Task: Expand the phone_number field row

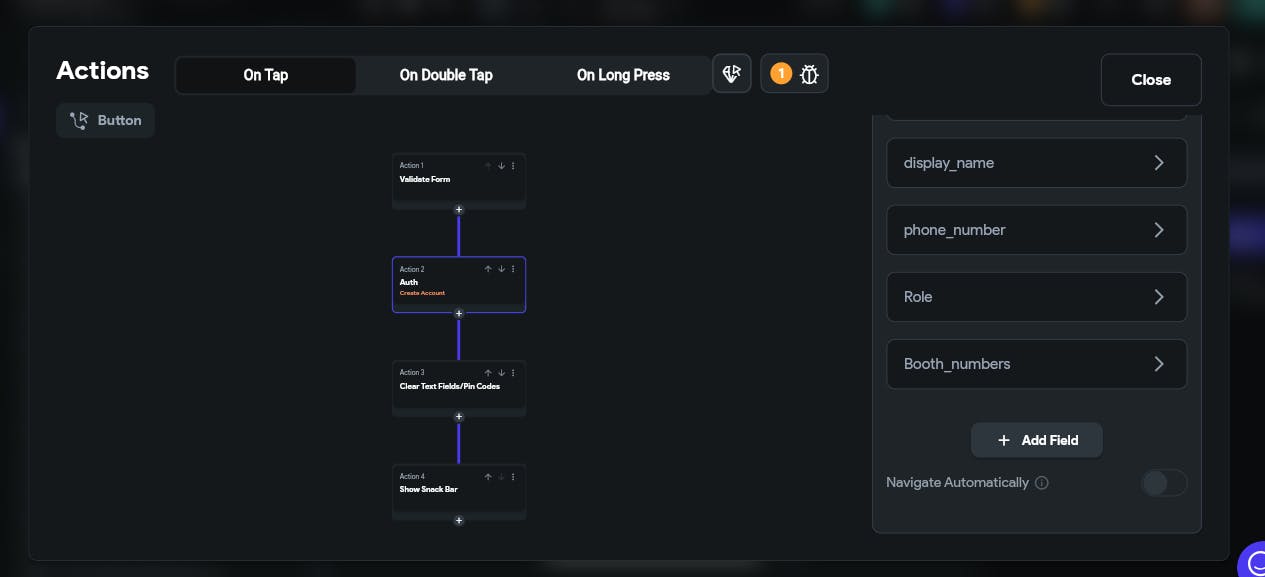Action: pyautogui.click(x=1036, y=230)
